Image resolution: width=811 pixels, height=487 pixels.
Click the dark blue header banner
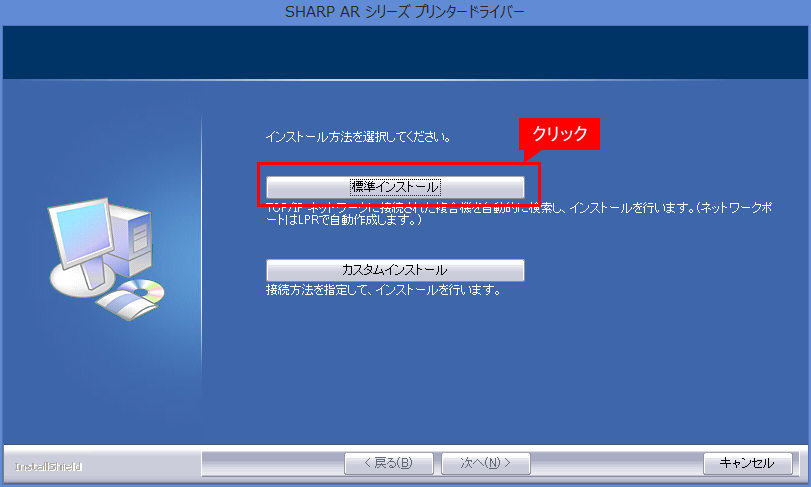coord(405,53)
